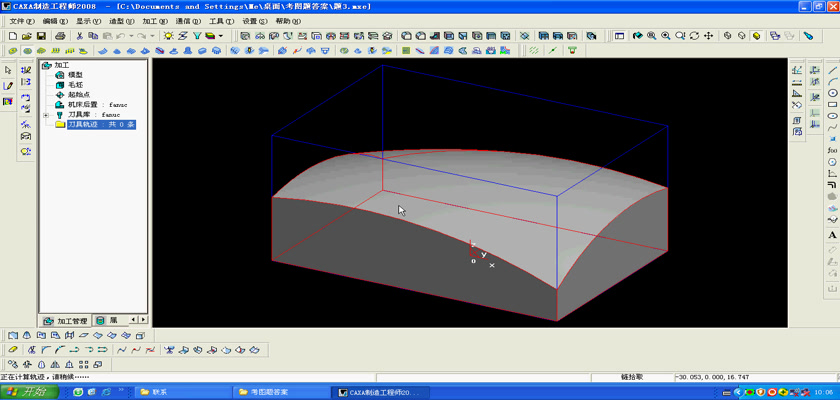
Task: Select the root 加工 tree node
Action: point(62,65)
